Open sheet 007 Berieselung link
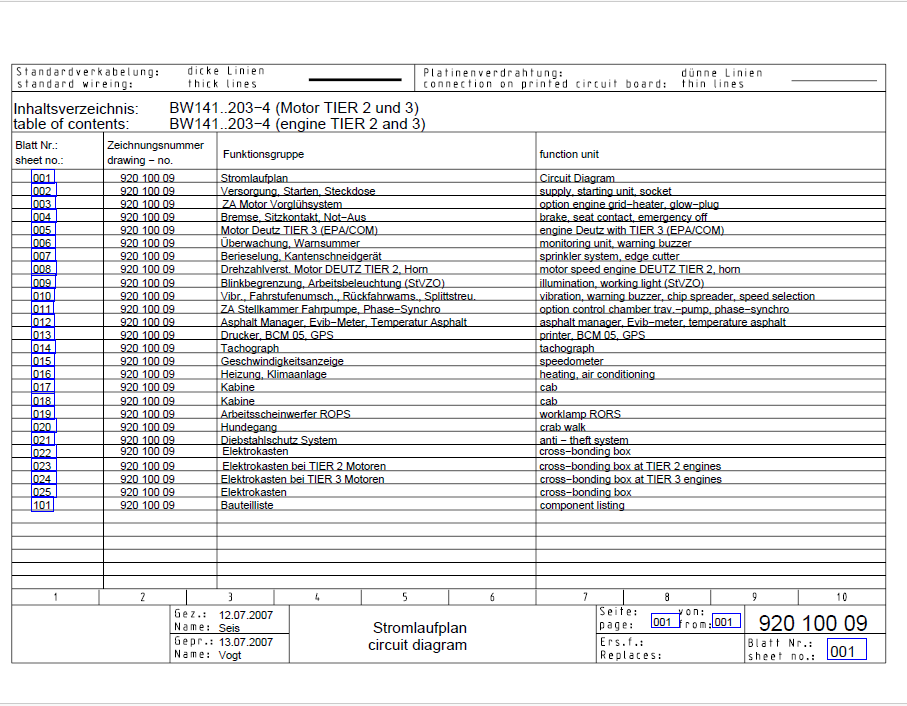This screenshot has width=907, height=706. click(43, 256)
